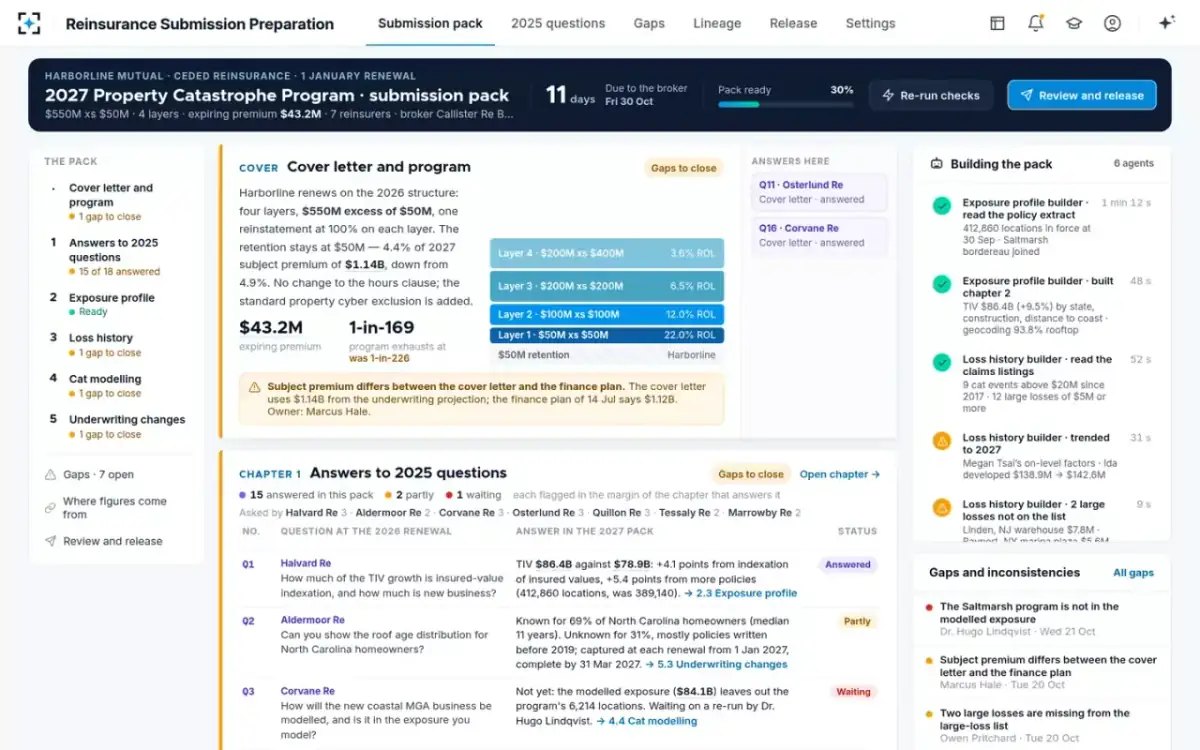Click the app logo icon

click(x=30, y=23)
